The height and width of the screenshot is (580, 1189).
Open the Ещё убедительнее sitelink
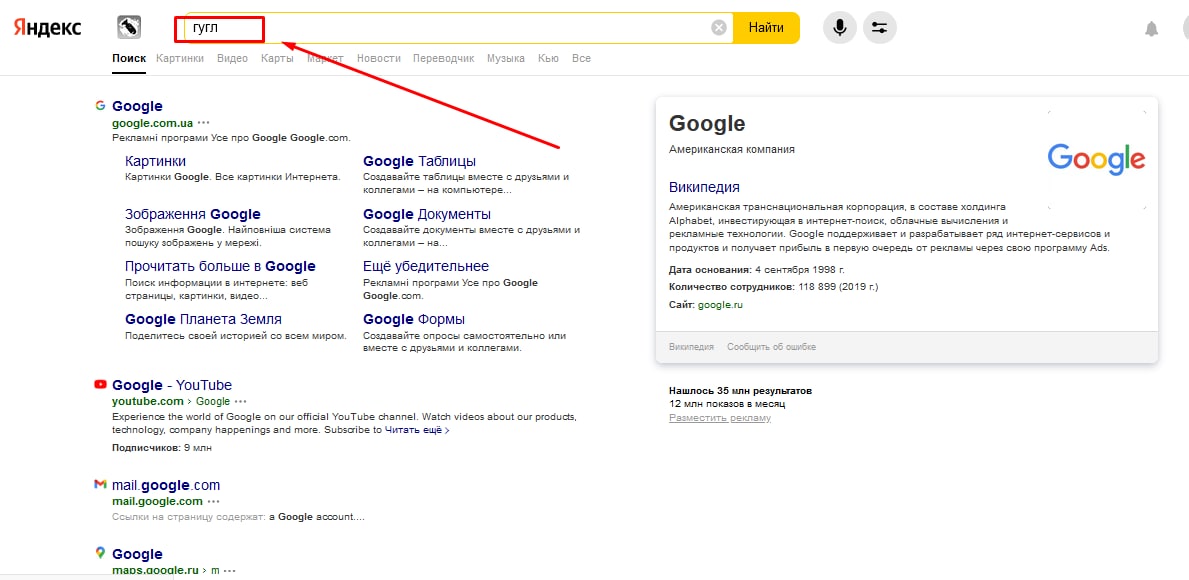(x=426, y=266)
